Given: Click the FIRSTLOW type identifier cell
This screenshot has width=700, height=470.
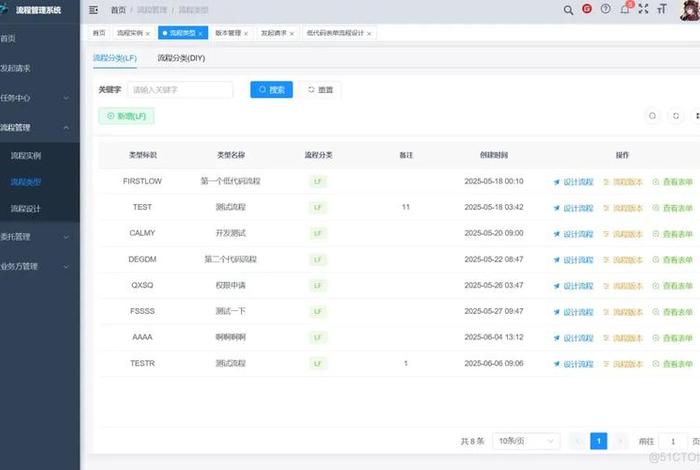Looking at the screenshot, I should (x=142, y=181).
